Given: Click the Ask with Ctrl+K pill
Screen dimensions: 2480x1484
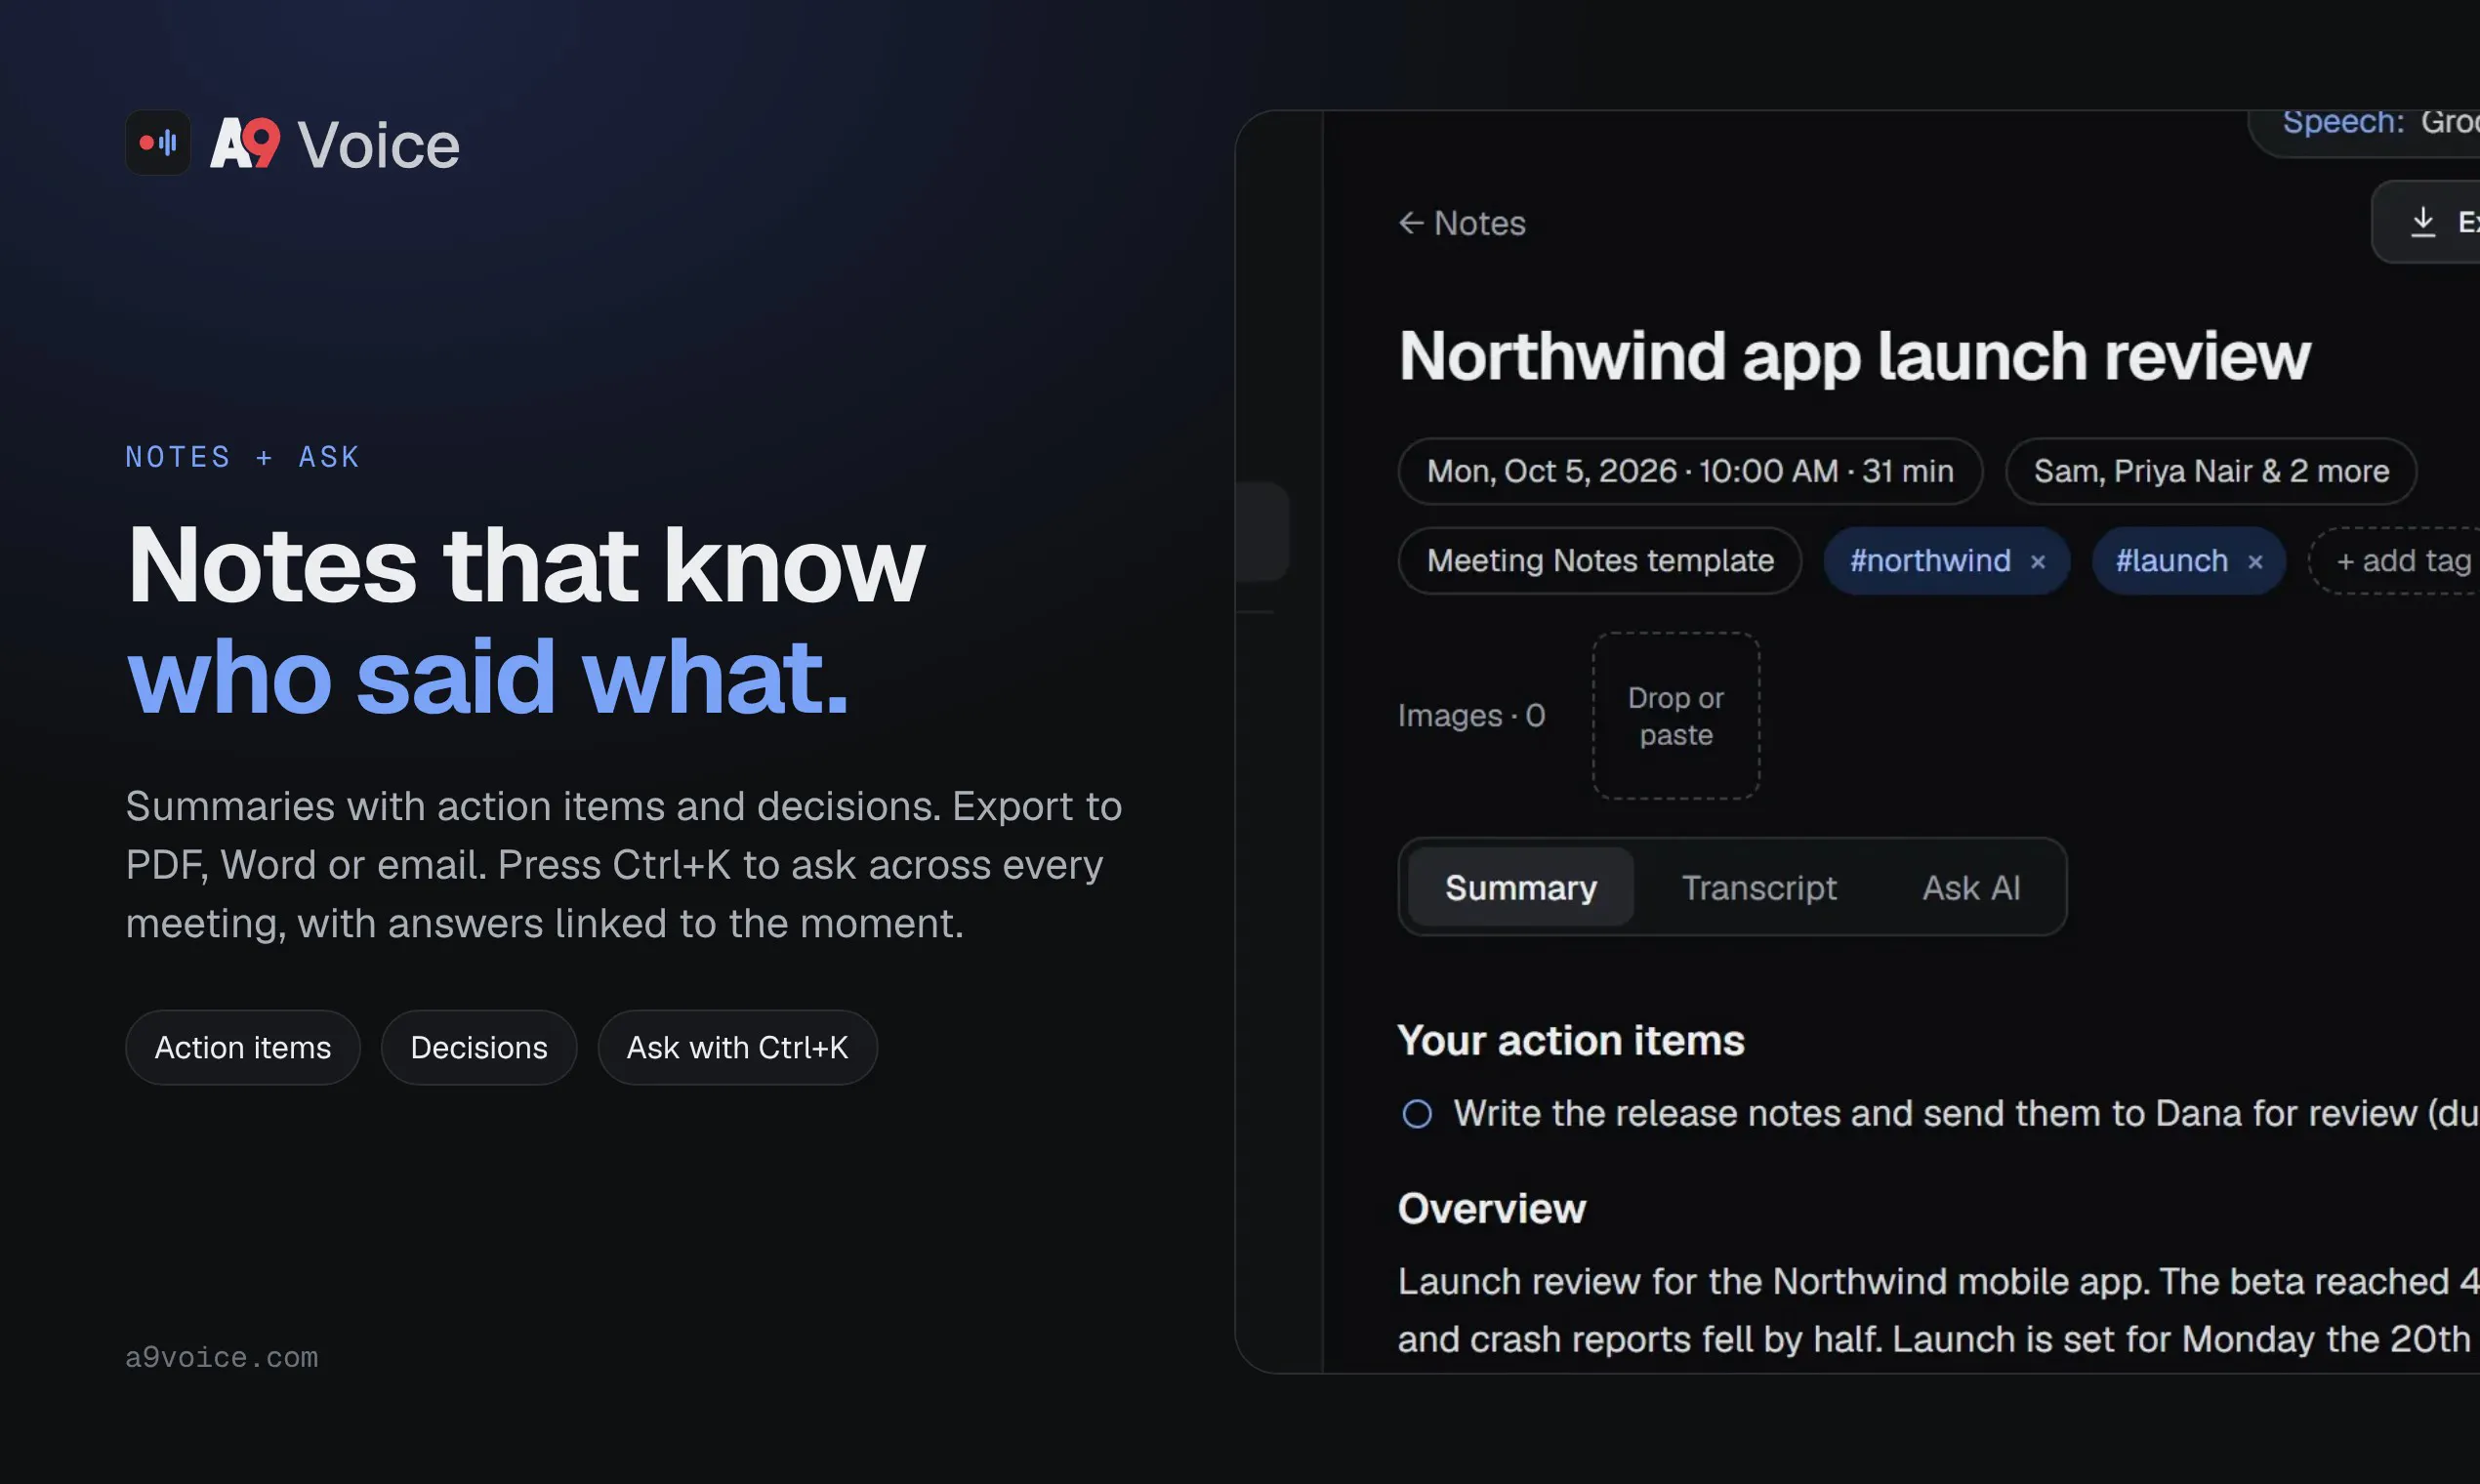Looking at the screenshot, I should pos(738,1048).
